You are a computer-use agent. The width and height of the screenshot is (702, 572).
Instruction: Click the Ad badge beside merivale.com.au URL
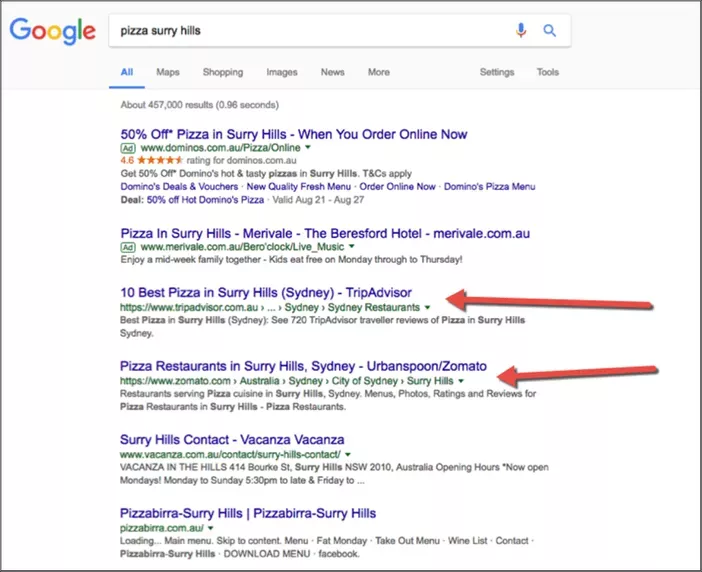(x=127, y=246)
